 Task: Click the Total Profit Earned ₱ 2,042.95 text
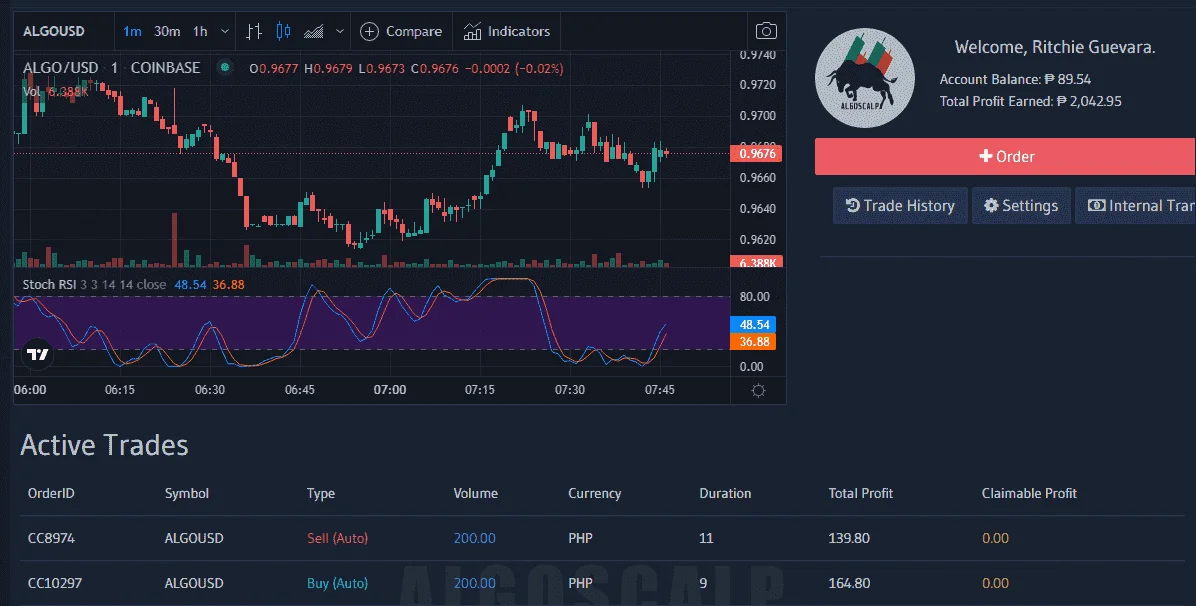click(1030, 102)
